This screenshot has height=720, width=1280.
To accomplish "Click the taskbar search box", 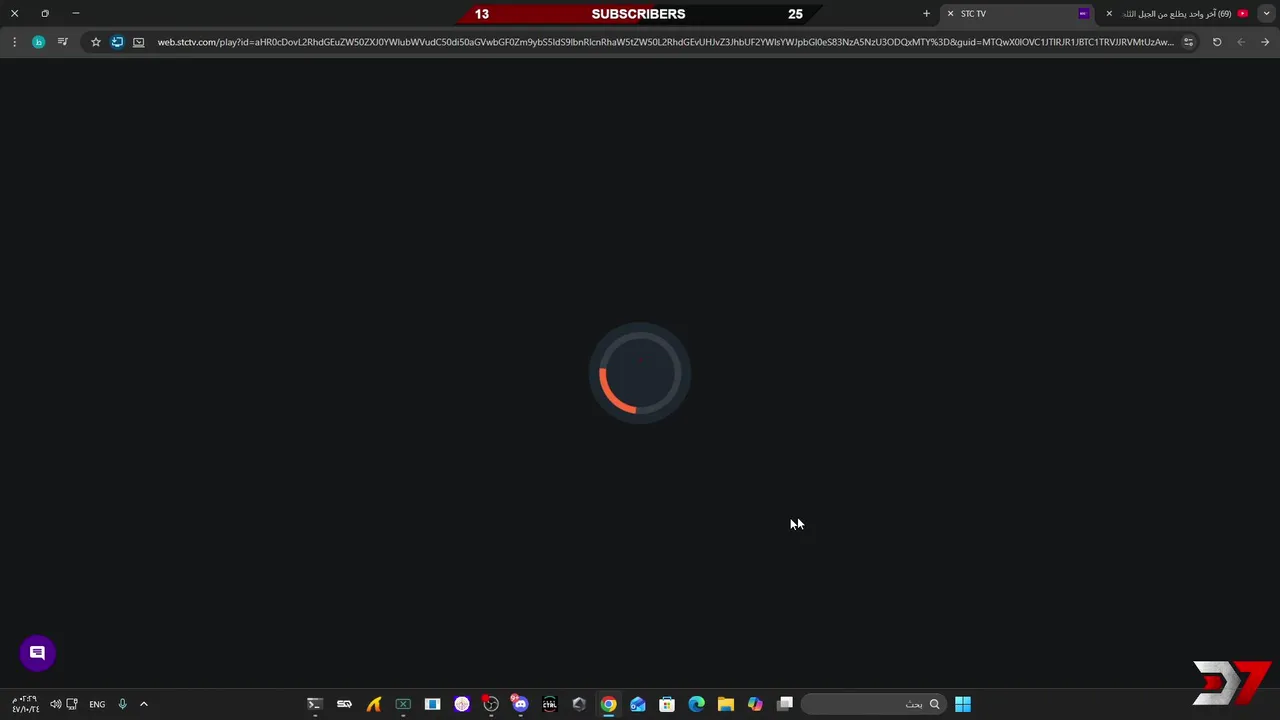I will 873,704.
